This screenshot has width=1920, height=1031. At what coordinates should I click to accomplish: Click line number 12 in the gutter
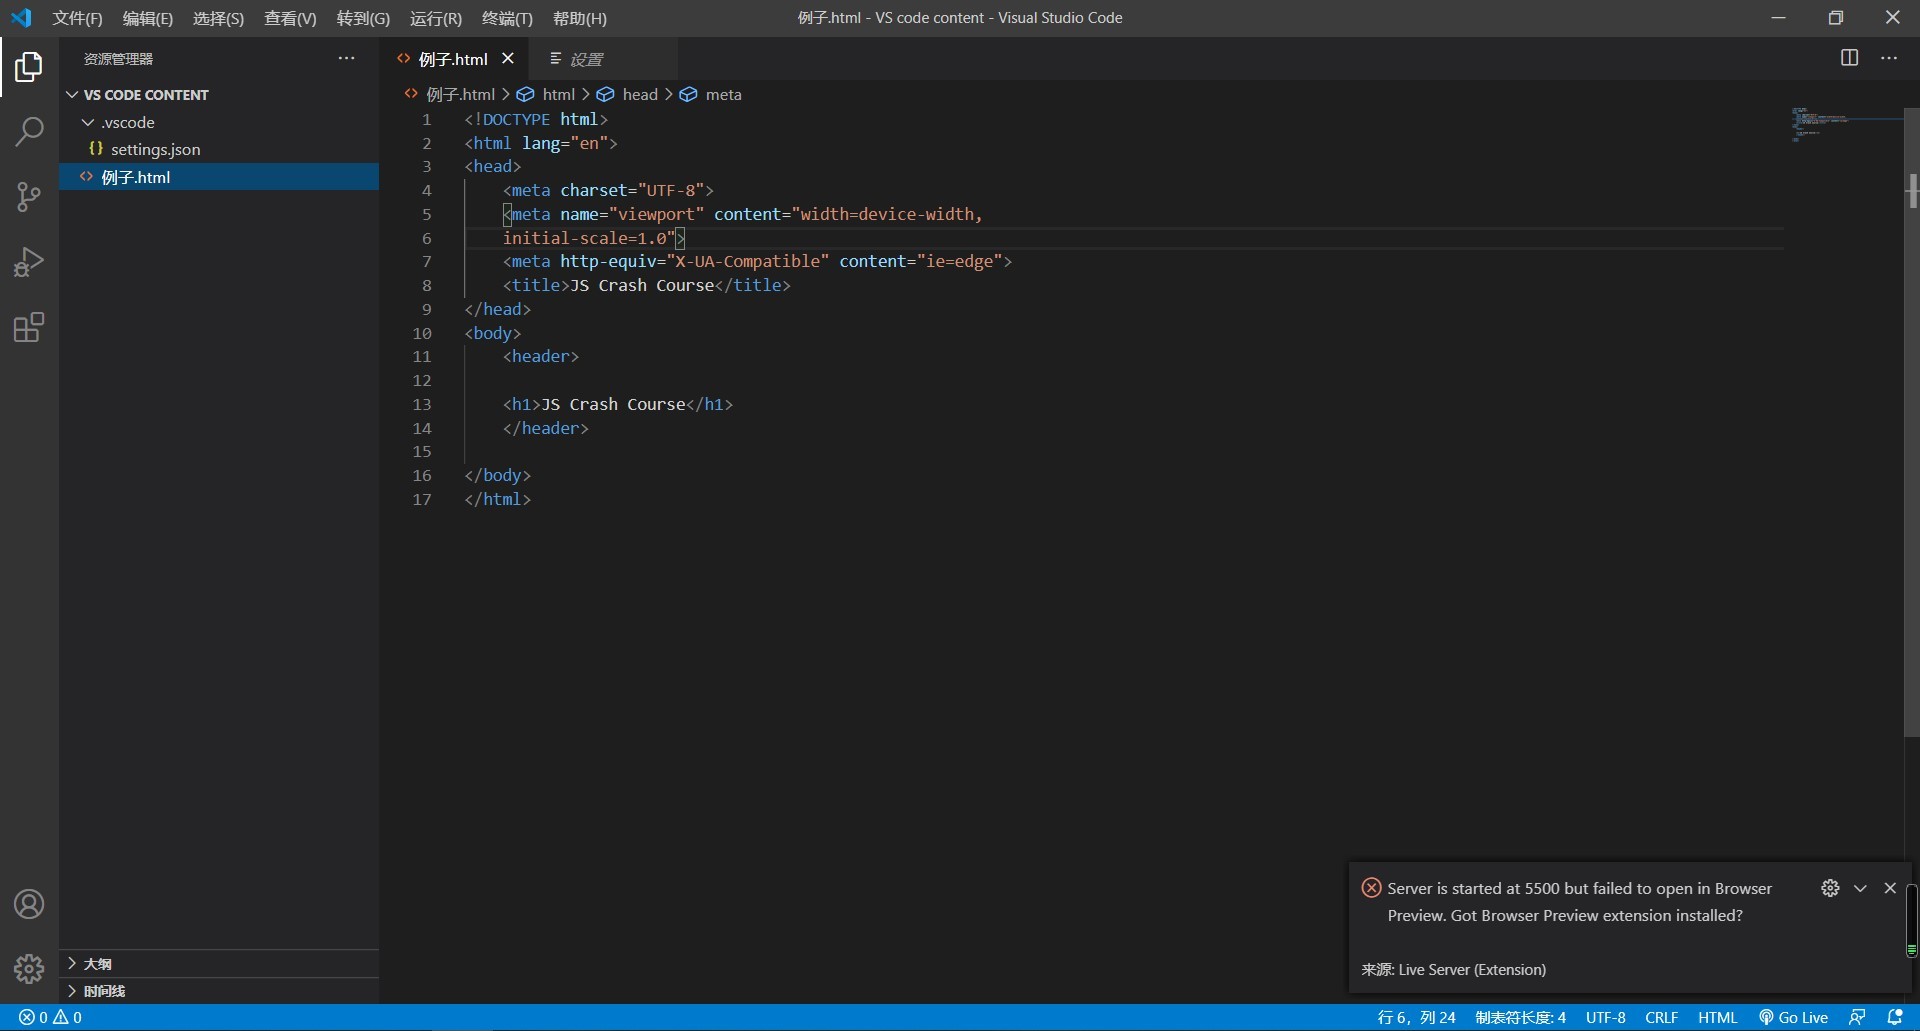click(422, 380)
